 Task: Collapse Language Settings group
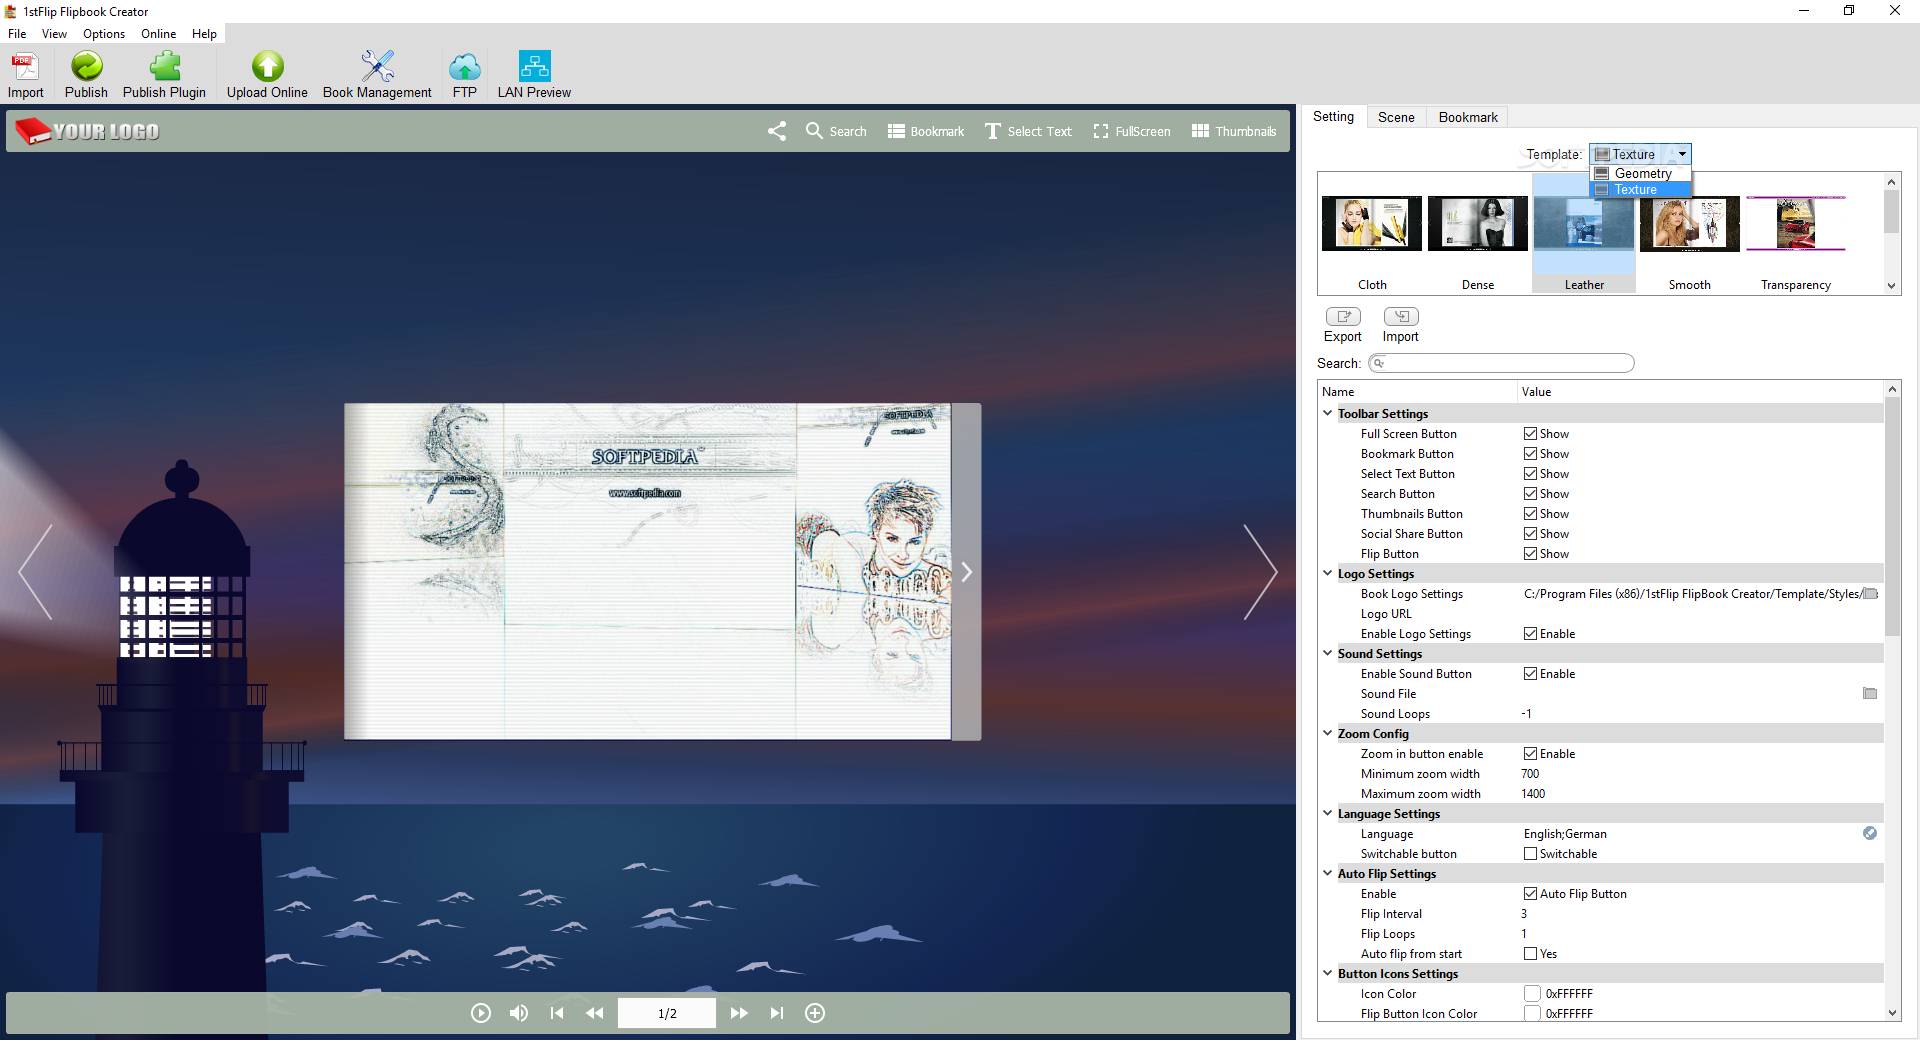(1328, 813)
